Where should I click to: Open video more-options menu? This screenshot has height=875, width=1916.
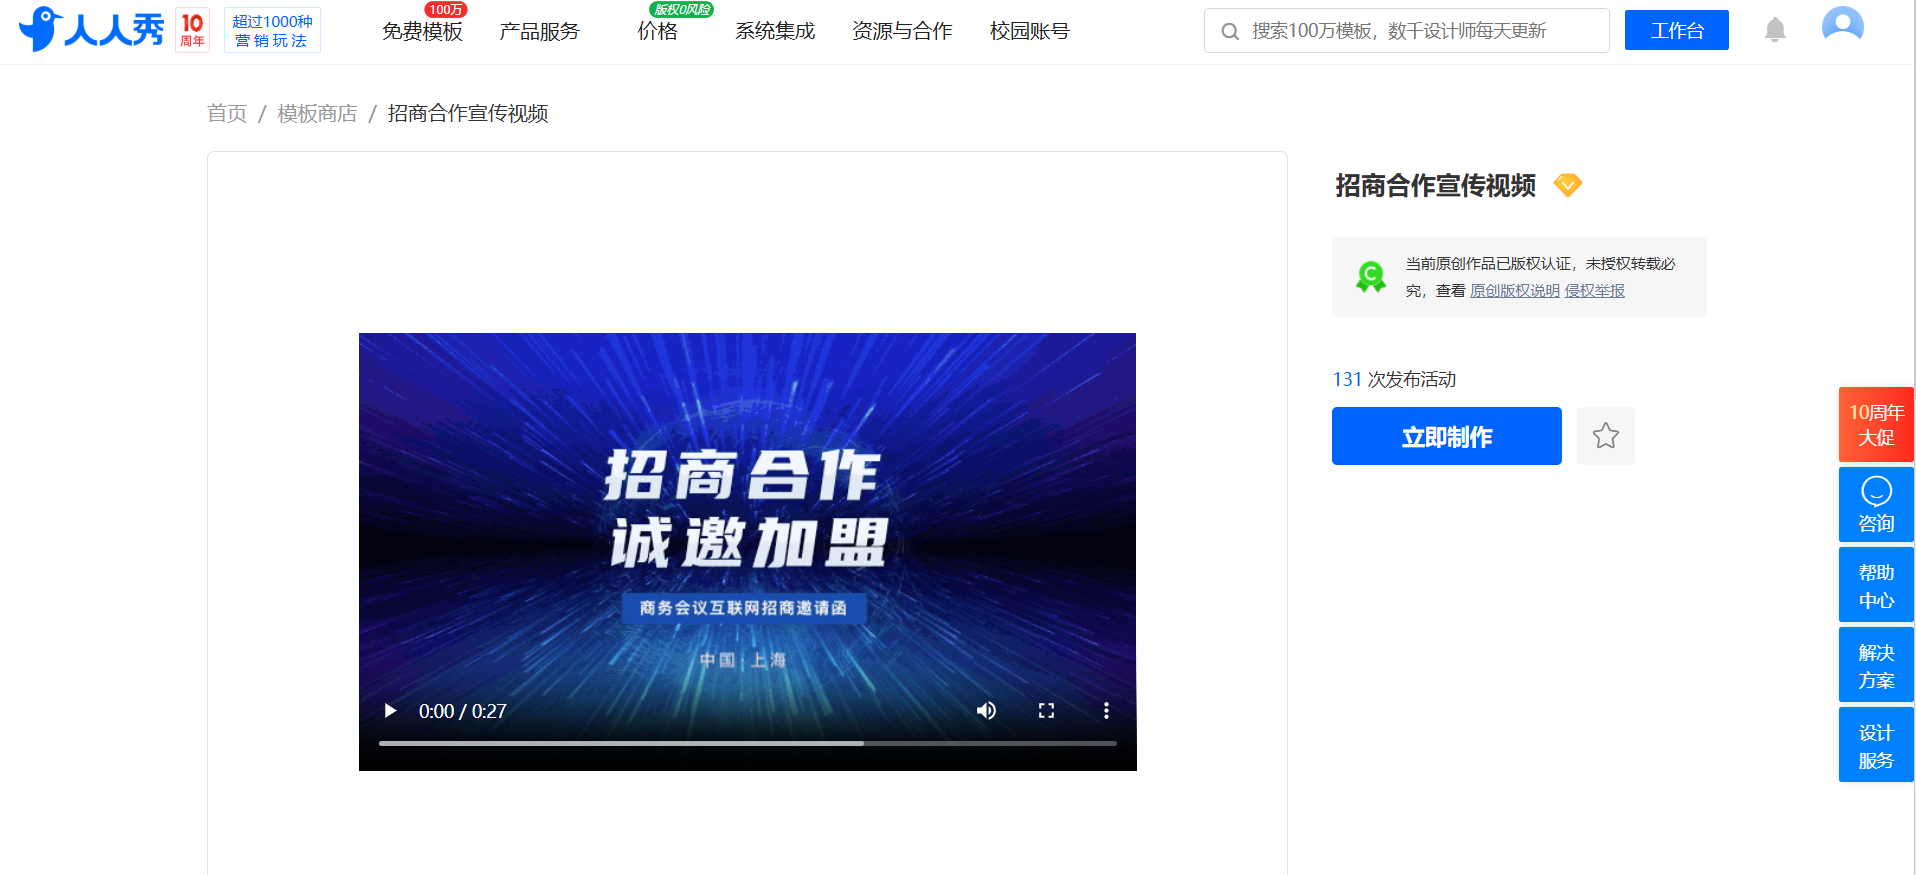(x=1106, y=711)
